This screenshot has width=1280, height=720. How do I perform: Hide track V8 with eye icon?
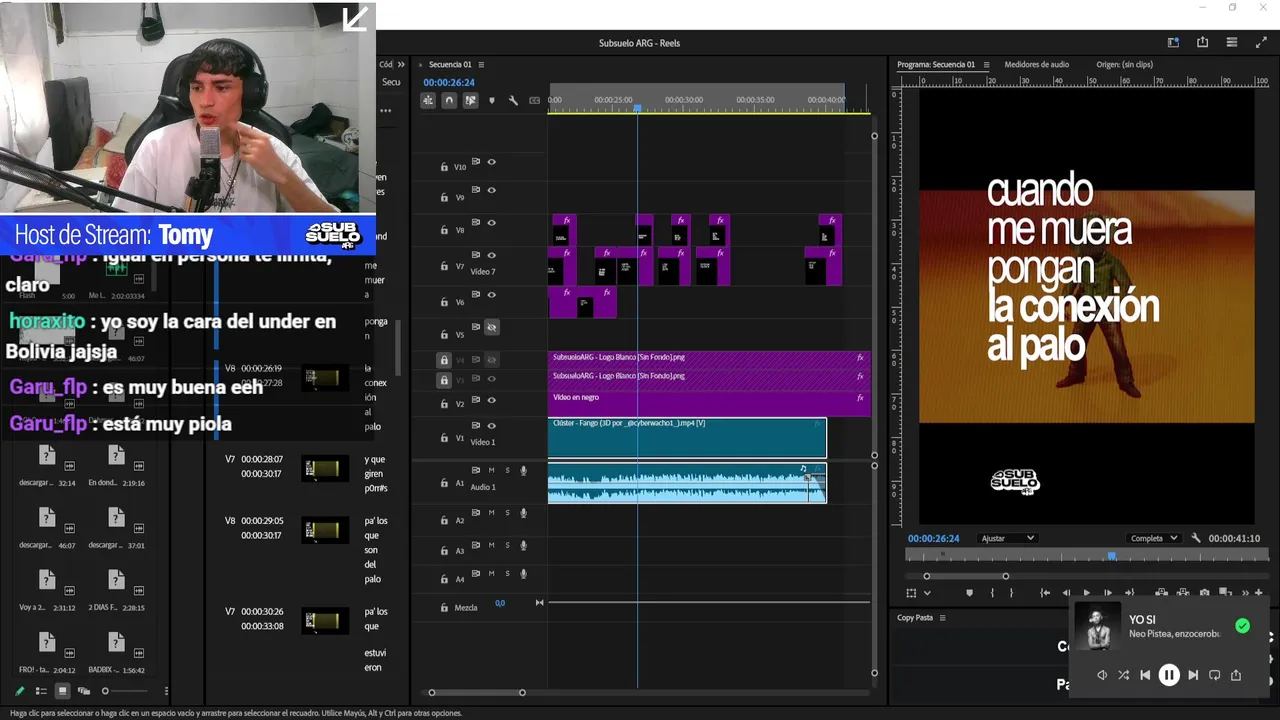[491, 223]
